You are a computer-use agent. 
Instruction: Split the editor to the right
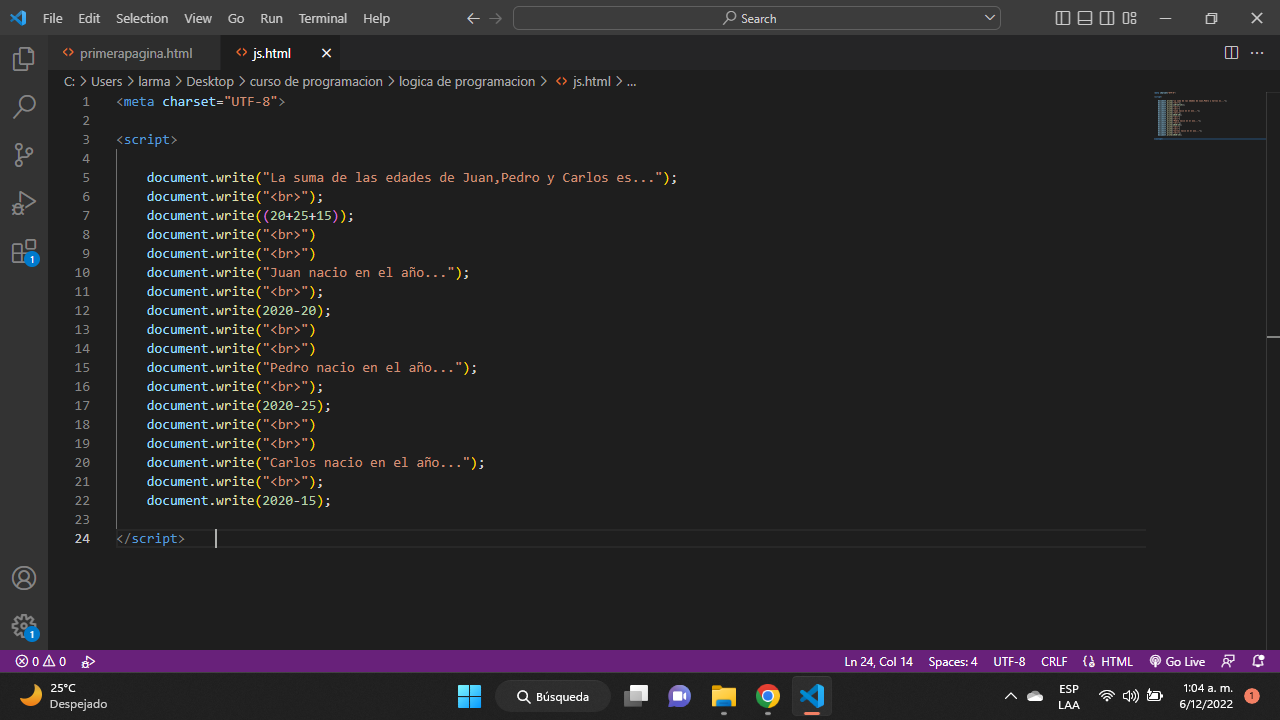click(x=1231, y=53)
